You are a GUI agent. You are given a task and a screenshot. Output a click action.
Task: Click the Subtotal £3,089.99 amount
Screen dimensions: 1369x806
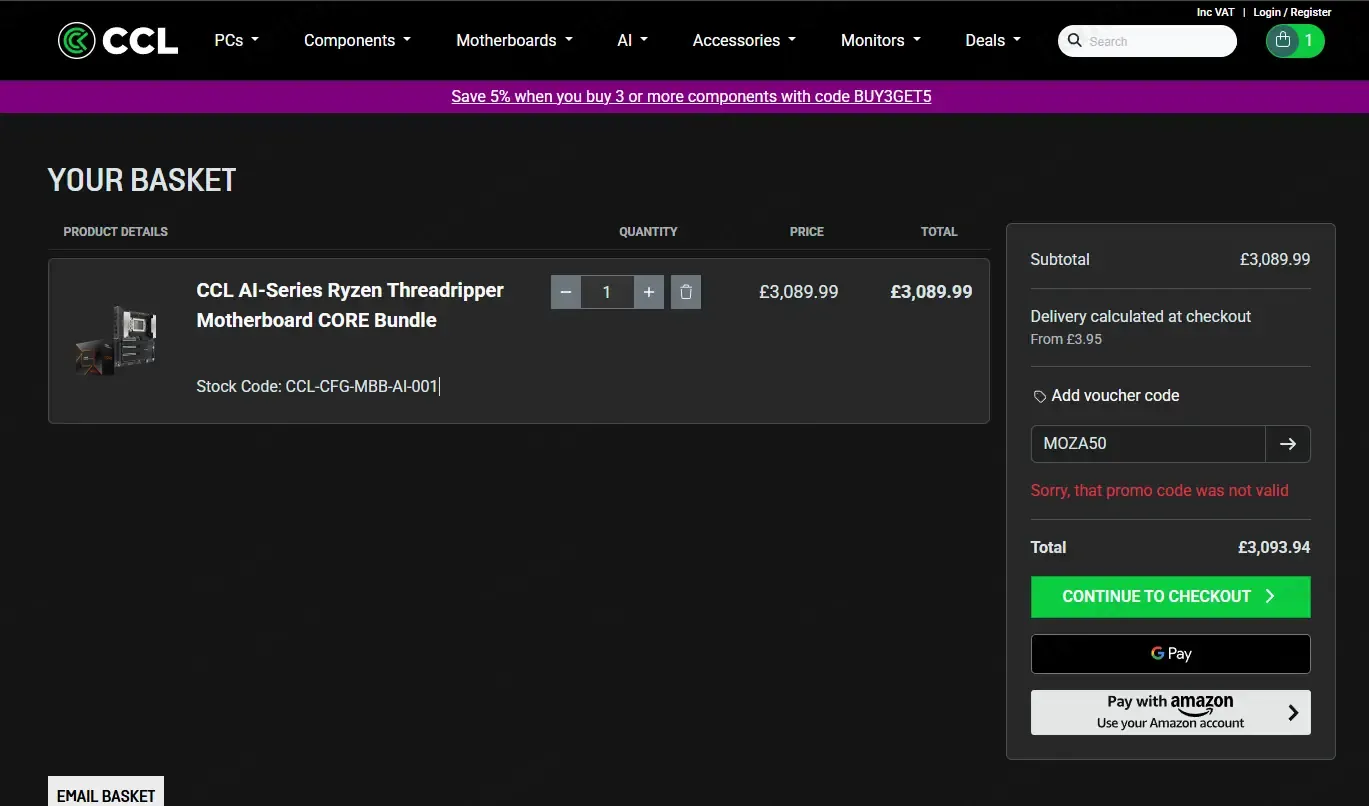tap(1274, 259)
